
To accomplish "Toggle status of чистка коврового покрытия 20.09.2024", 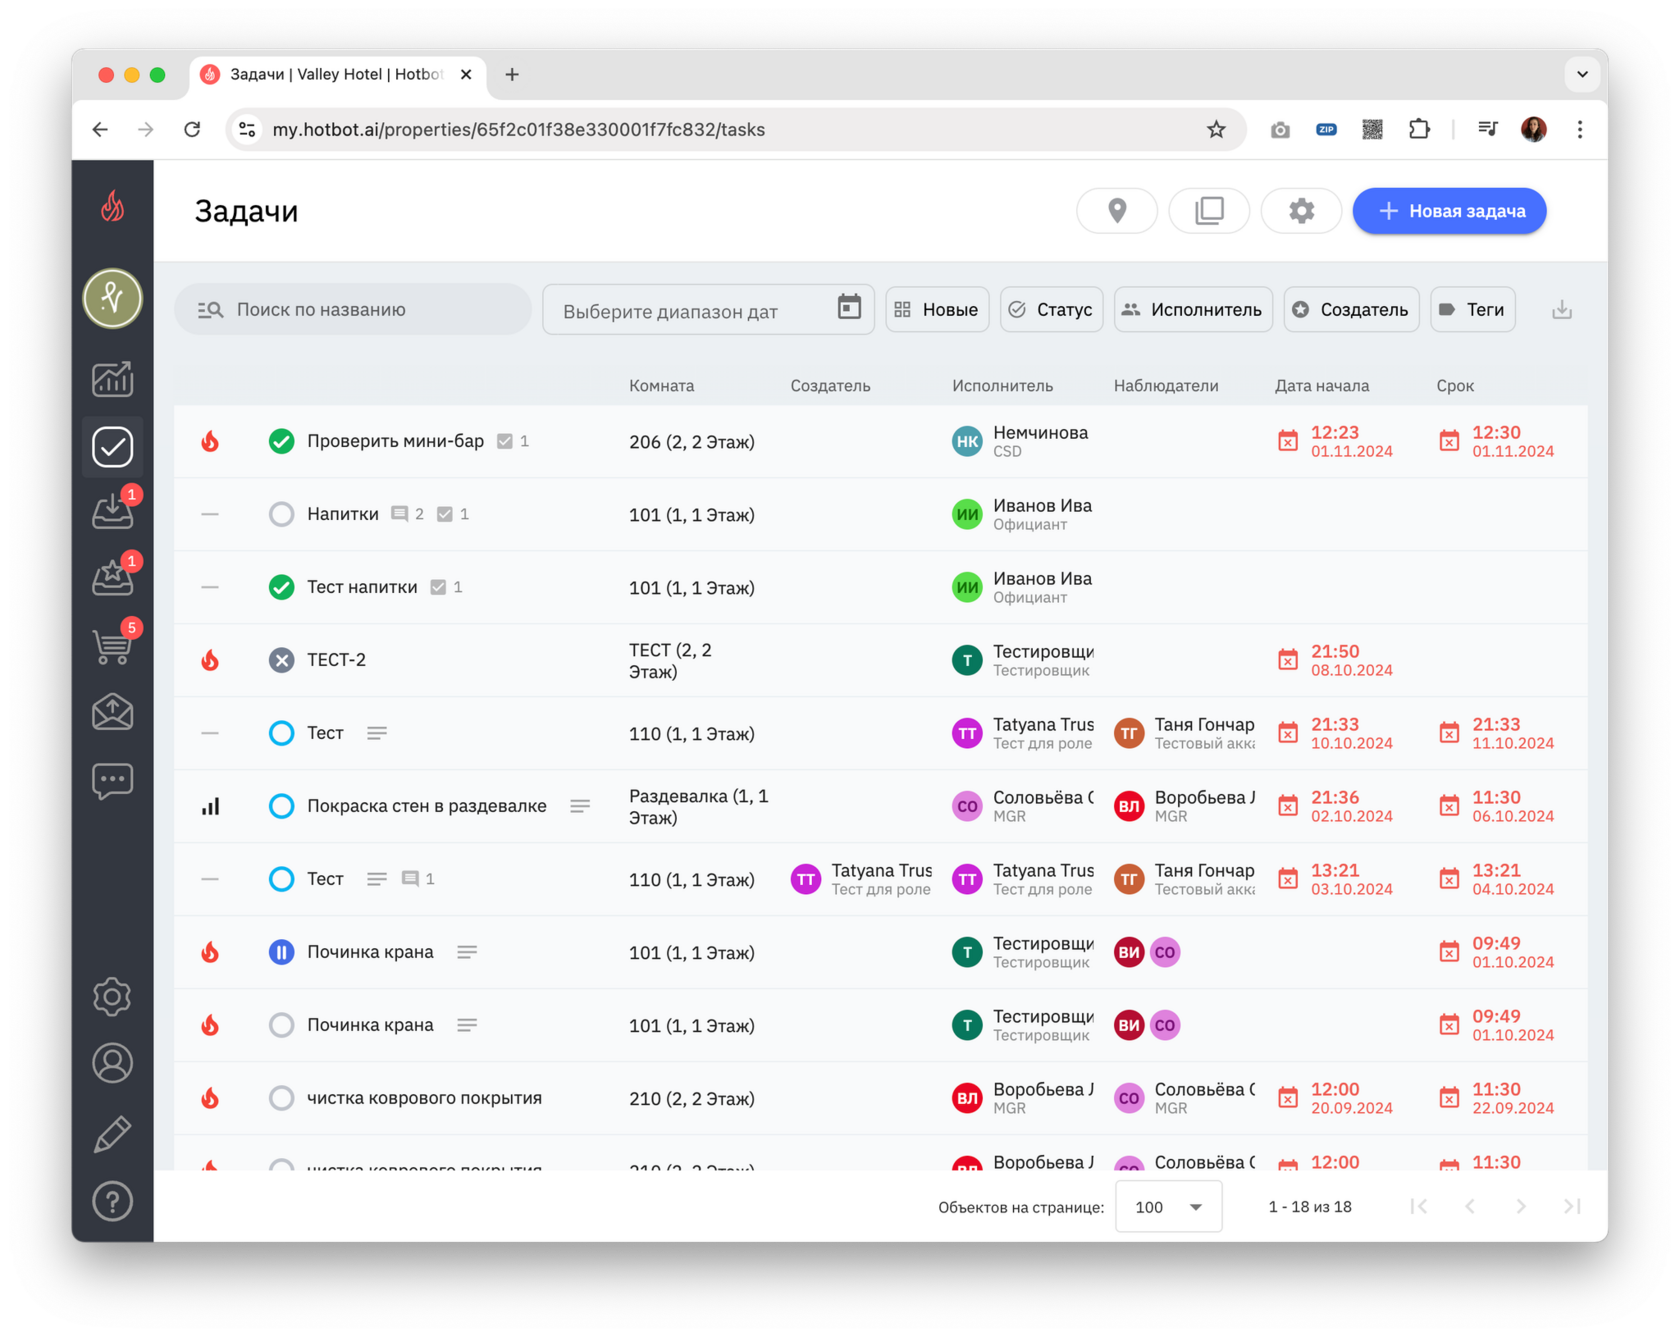I will (281, 1098).
